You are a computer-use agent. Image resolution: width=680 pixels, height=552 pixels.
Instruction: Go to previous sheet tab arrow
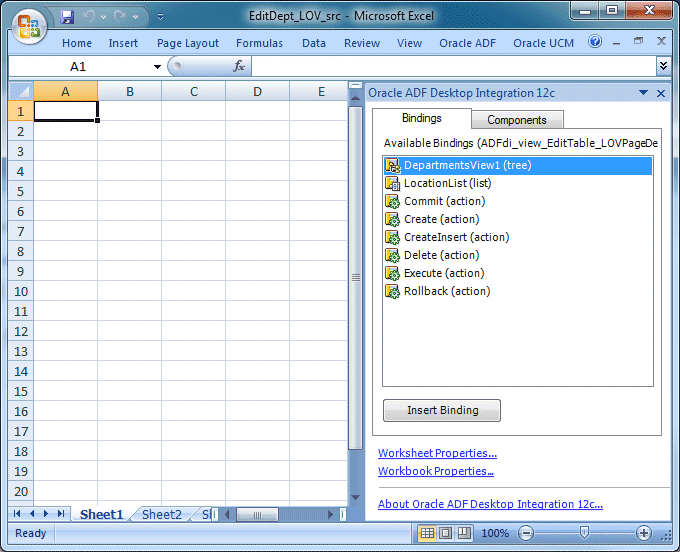point(32,514)
